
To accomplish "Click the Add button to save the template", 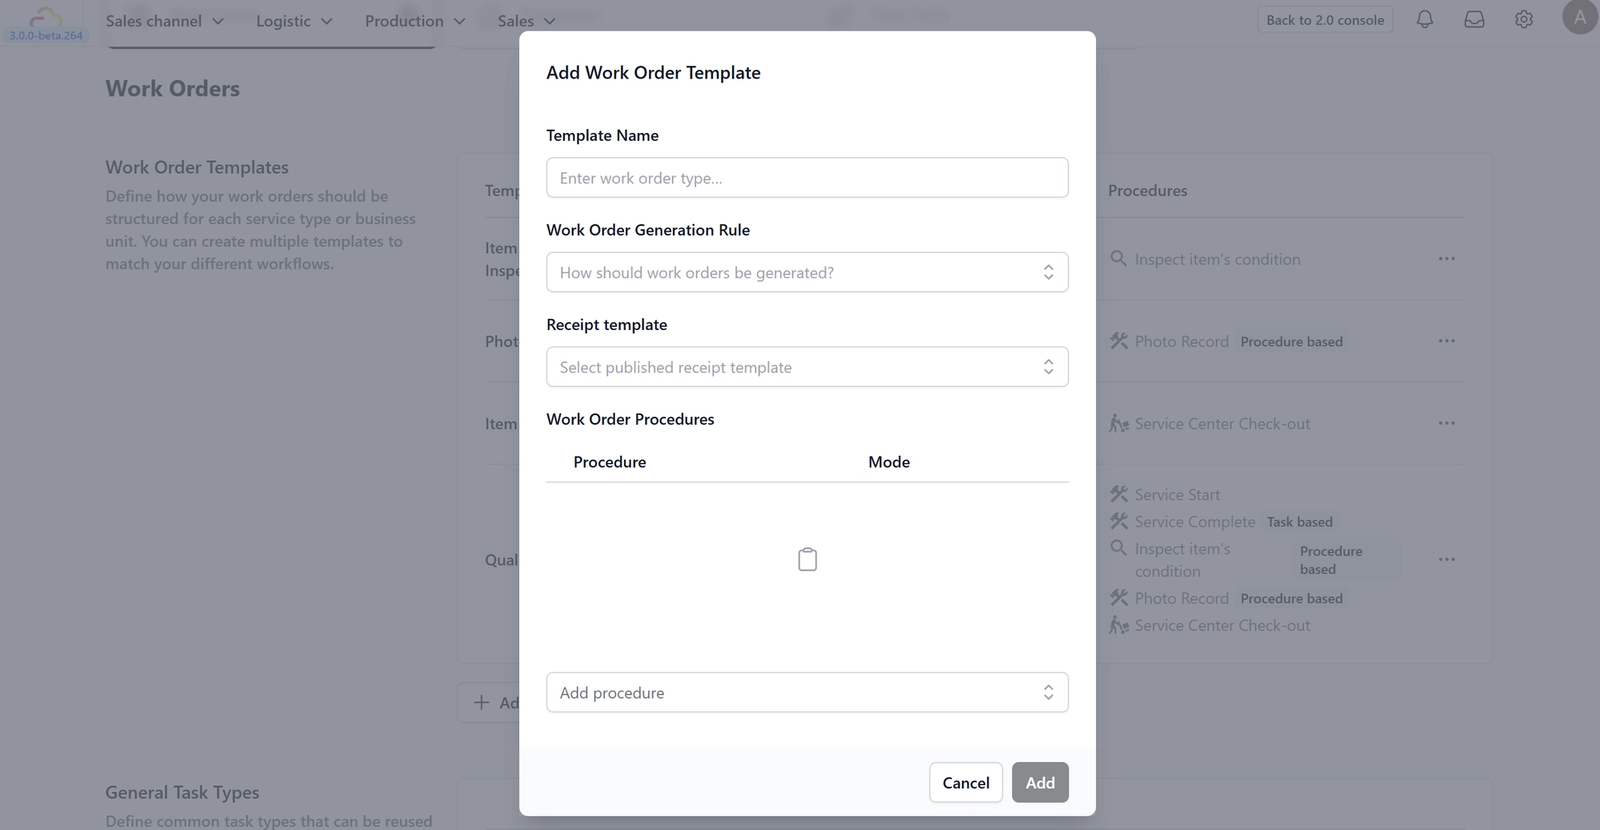I will (1040, 782).
